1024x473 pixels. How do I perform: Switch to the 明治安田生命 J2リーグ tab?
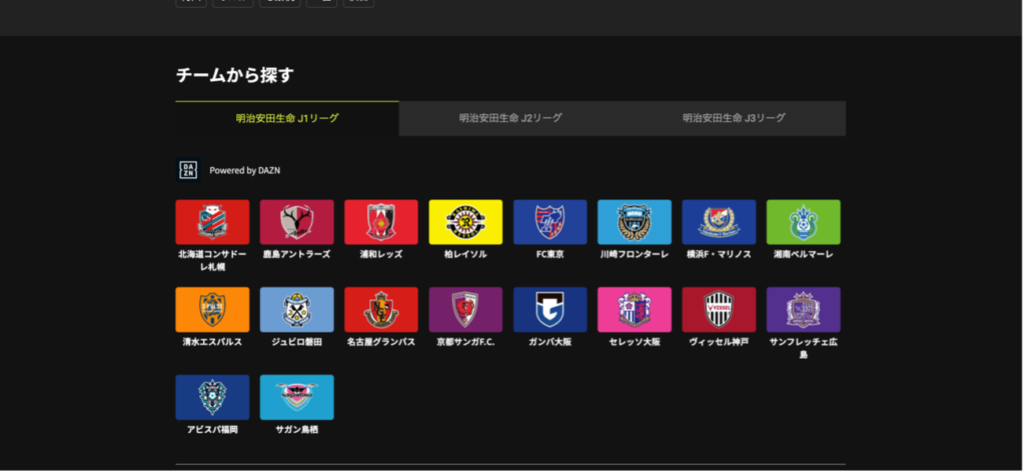pyautogui.click(x=510, y=118)
